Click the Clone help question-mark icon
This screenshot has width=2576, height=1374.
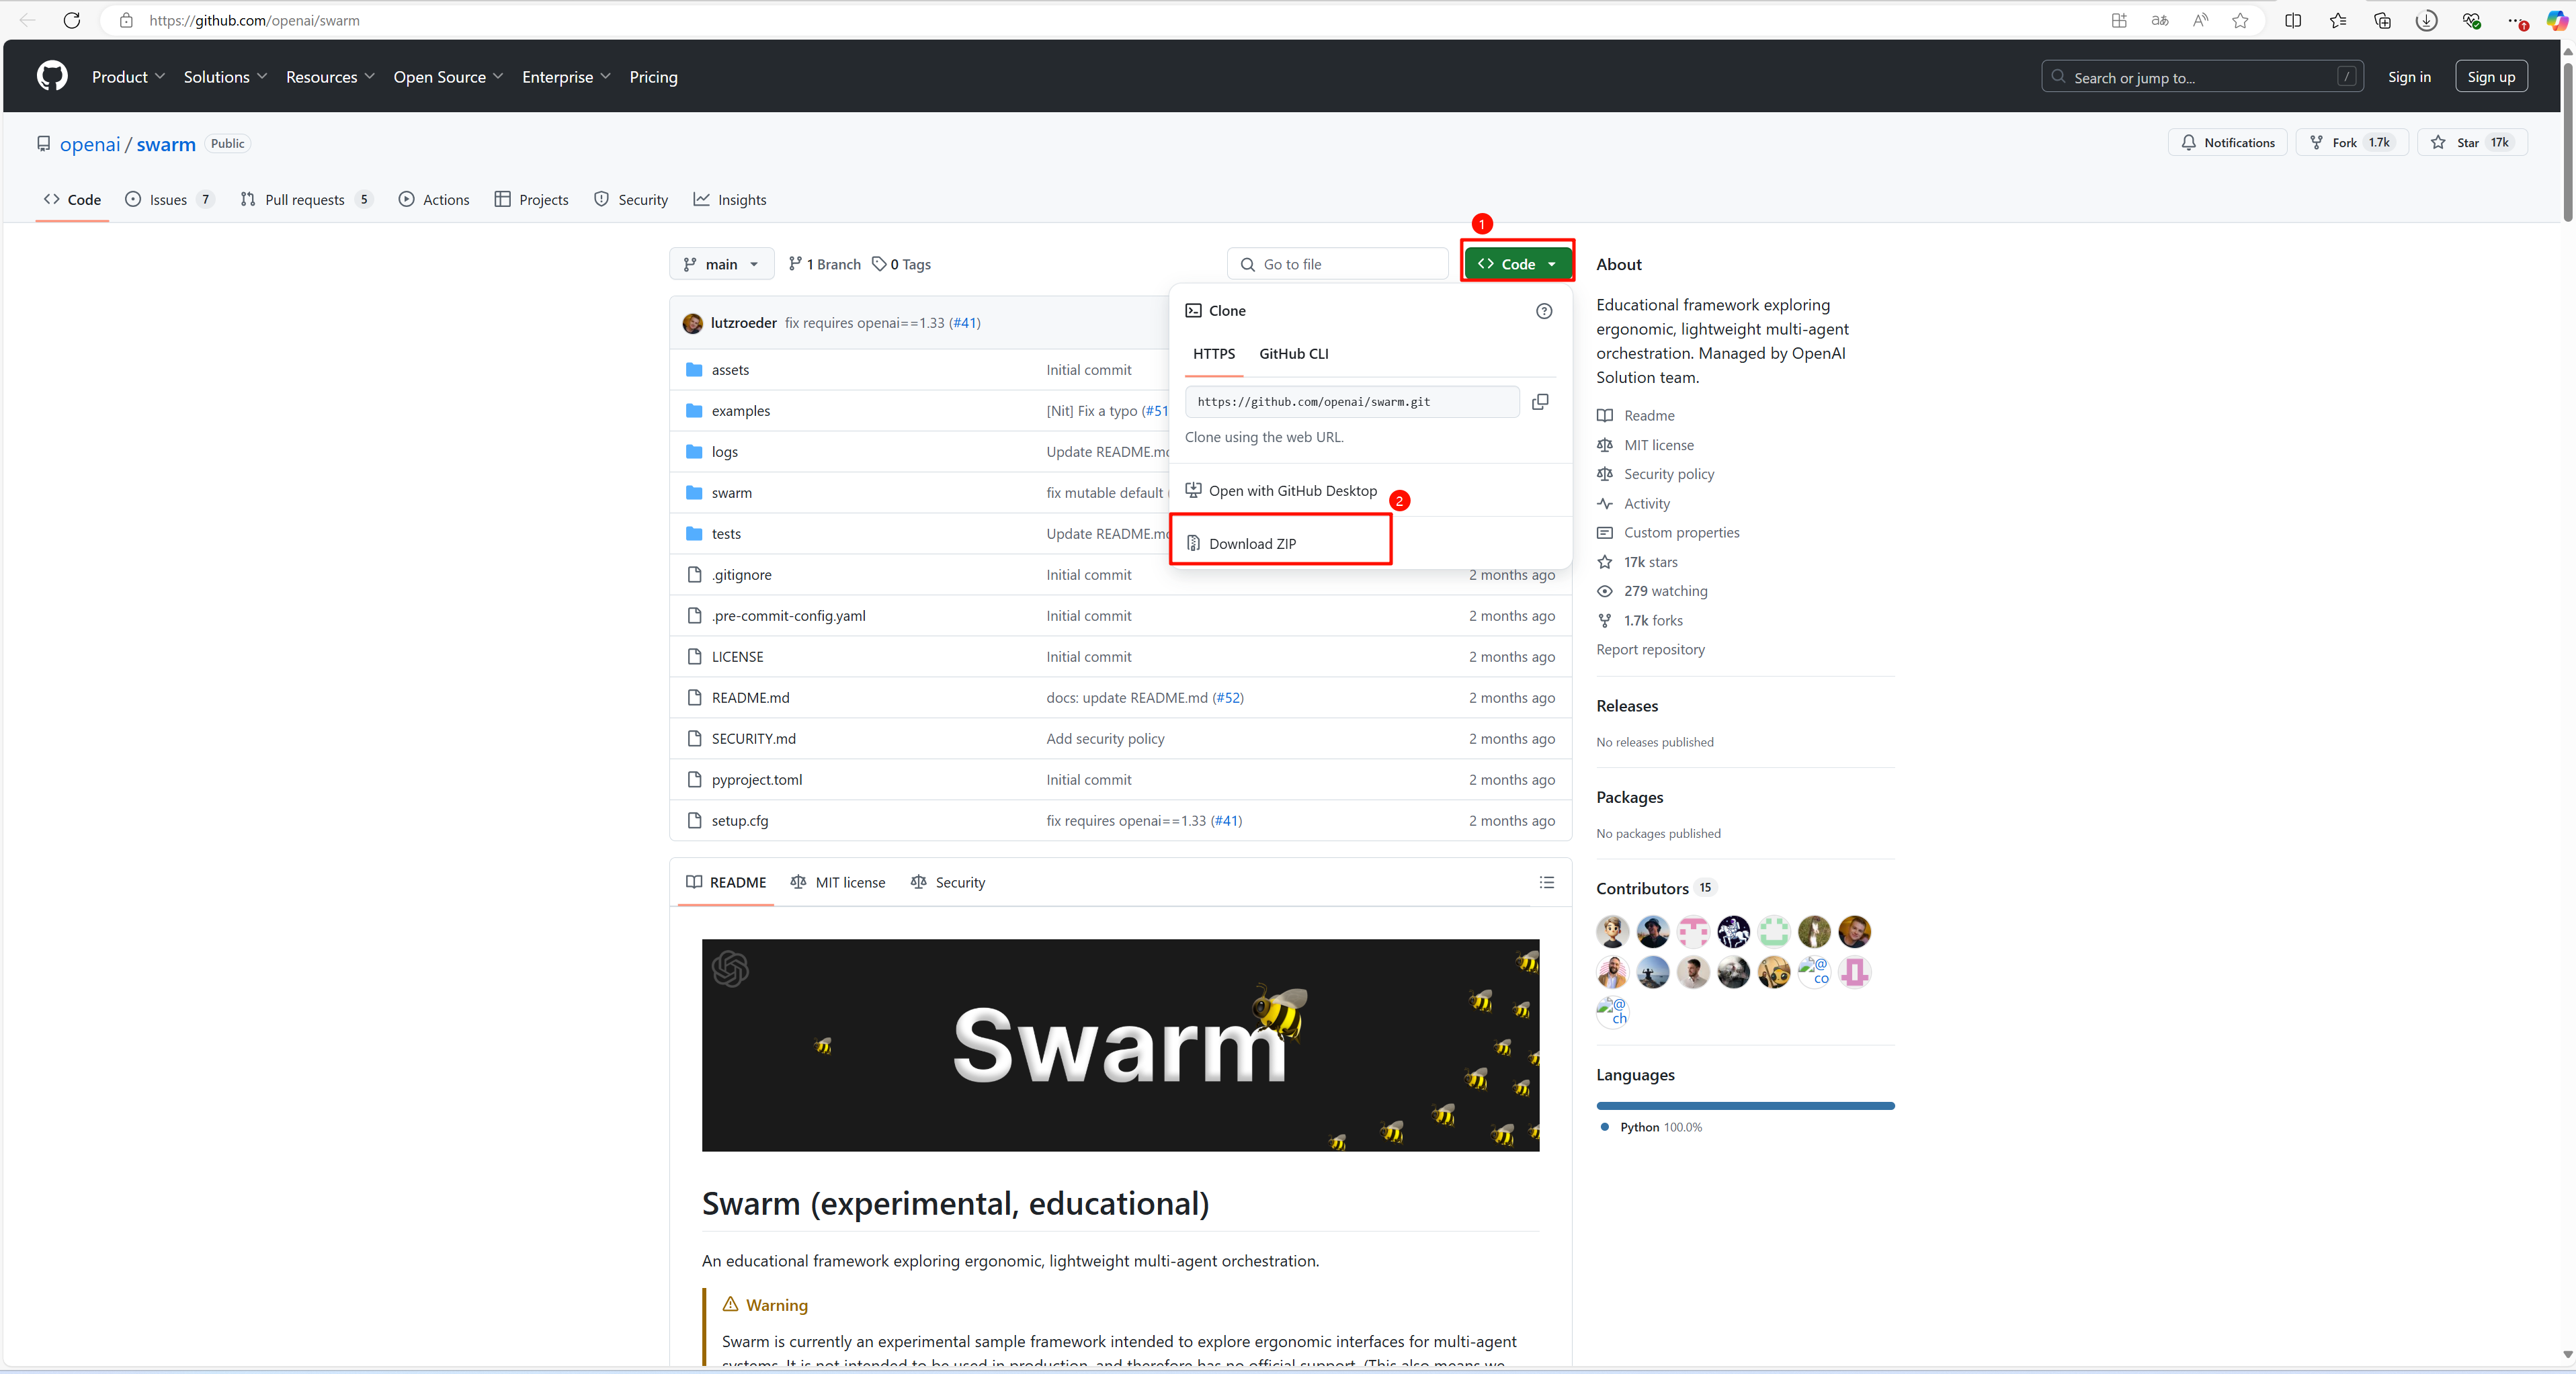coord(1544,311)
